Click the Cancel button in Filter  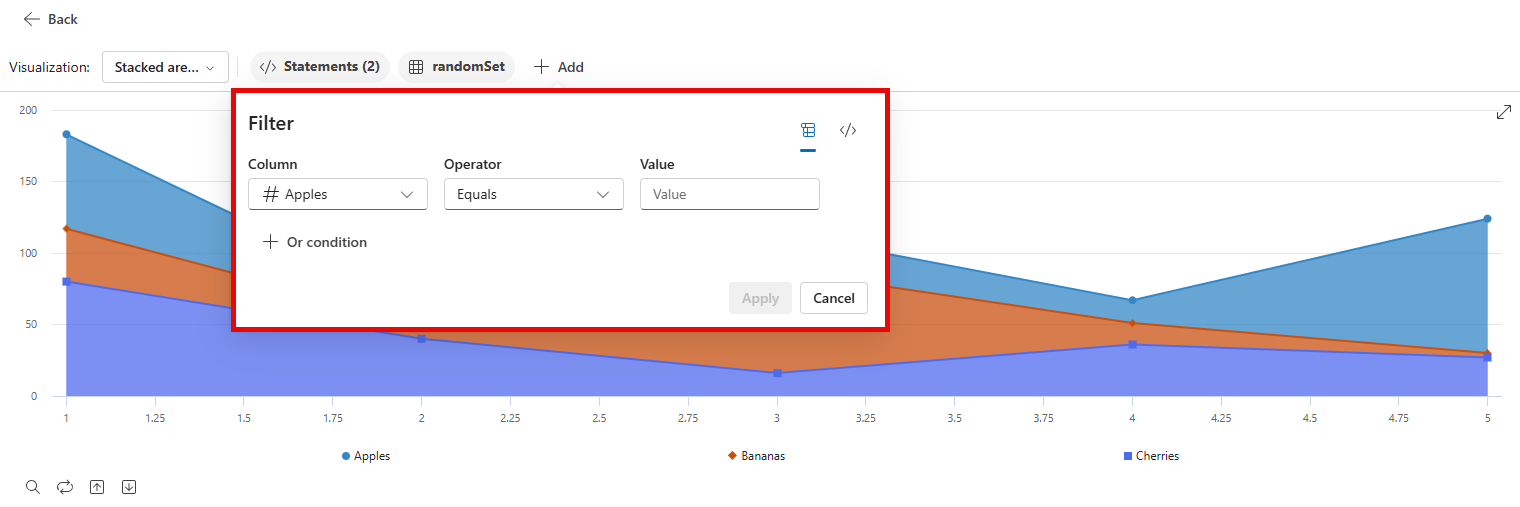tap(833, 298)
